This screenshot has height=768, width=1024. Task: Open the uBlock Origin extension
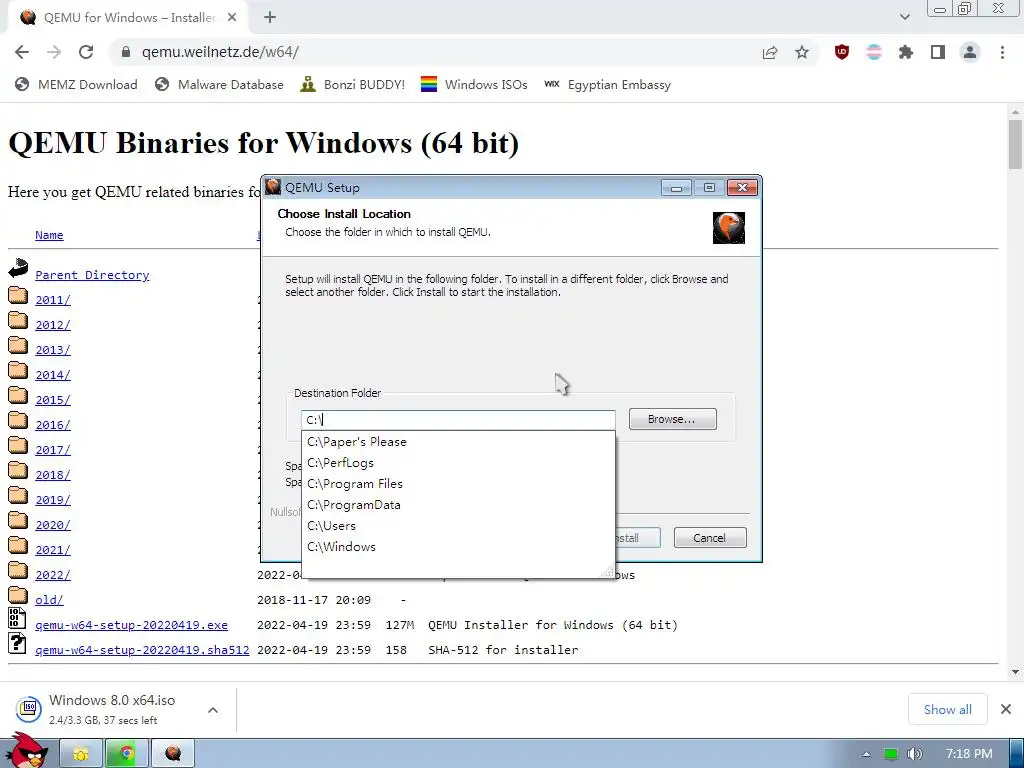tap(842, 52)
